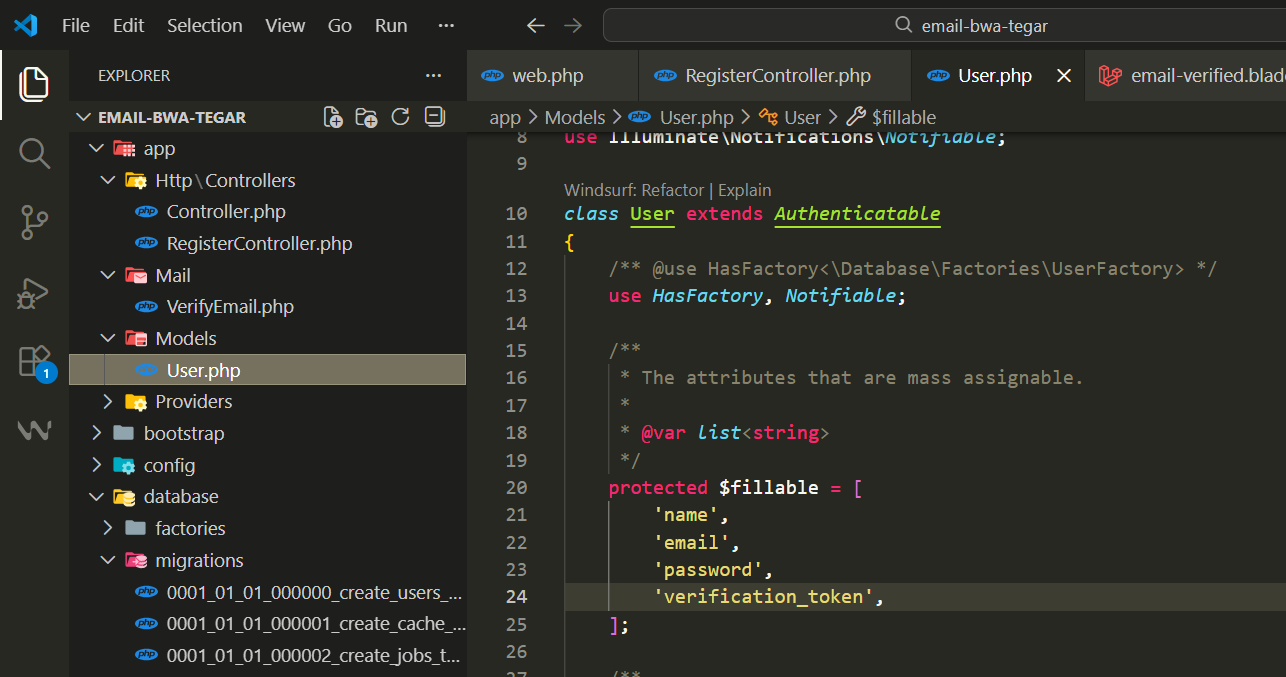Open Explorer more actions ellipsis menu
The height and width of the screenshot is (677, 1286).
point(433,76)
